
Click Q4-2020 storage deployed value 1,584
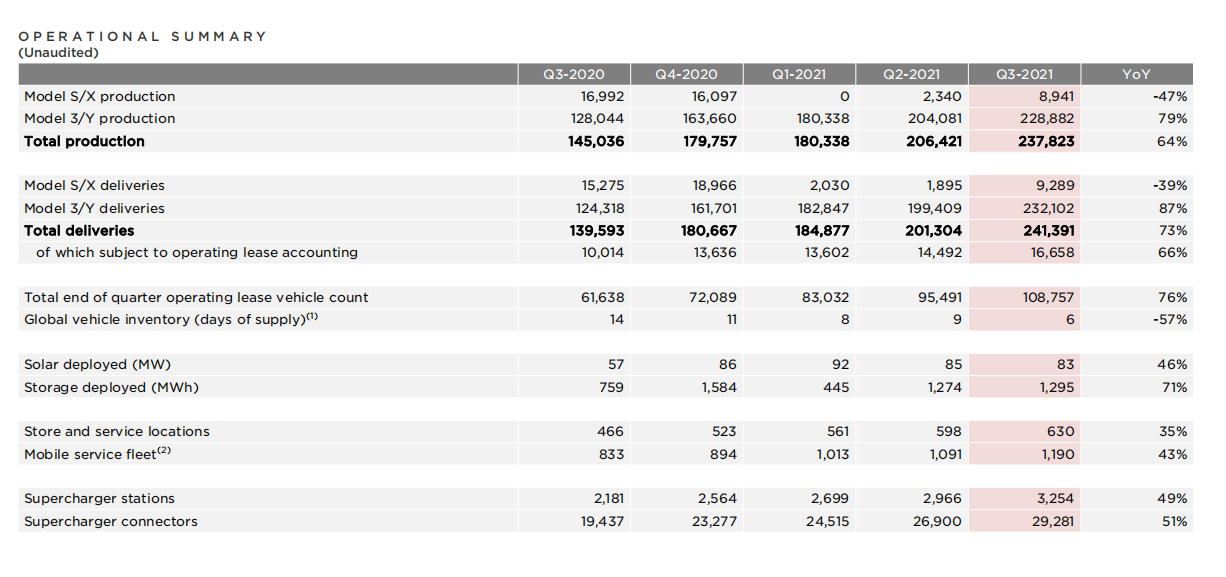(720, 387)
